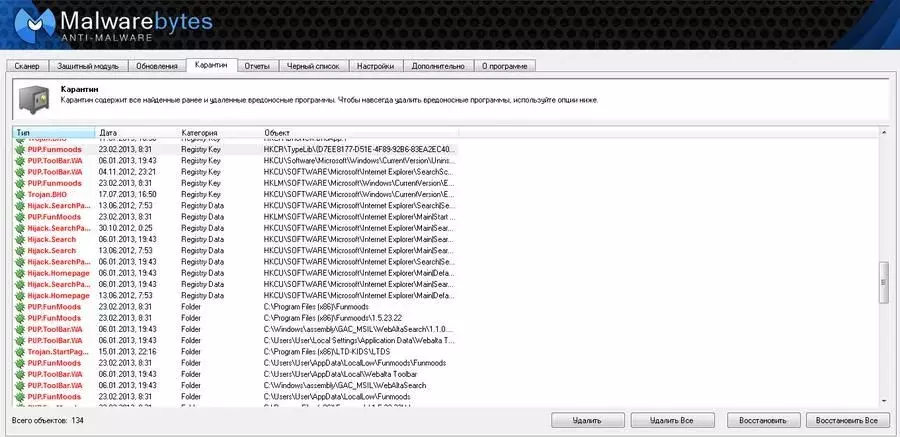Click the Всего объектов: 134 status text

[x=48, y=420]
